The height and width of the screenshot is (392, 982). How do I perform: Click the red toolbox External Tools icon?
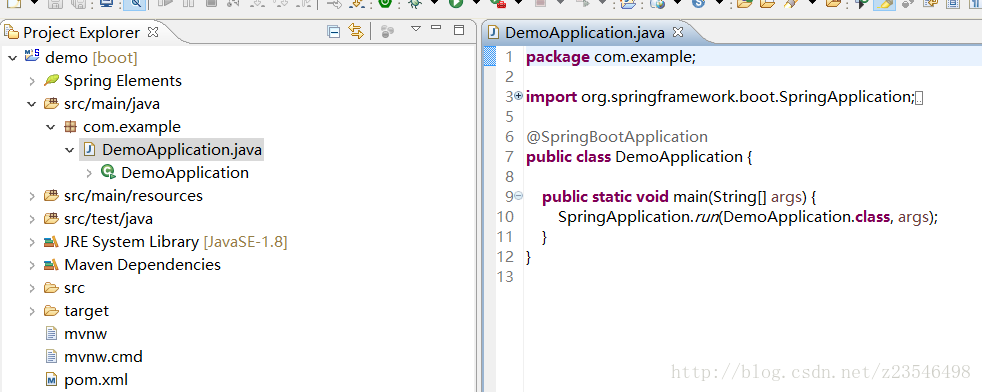point(500,4)
